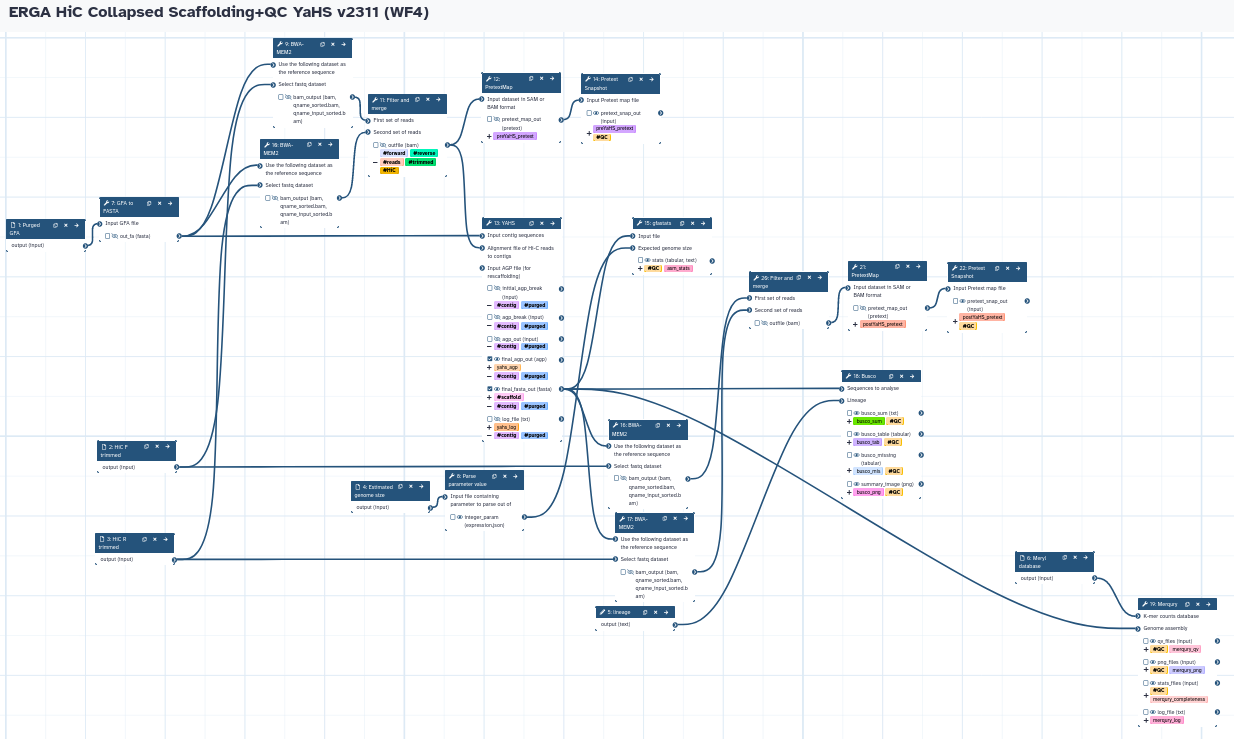Expand plus beside yahs_log label
1234x739 pixels.
coord(489,427)
